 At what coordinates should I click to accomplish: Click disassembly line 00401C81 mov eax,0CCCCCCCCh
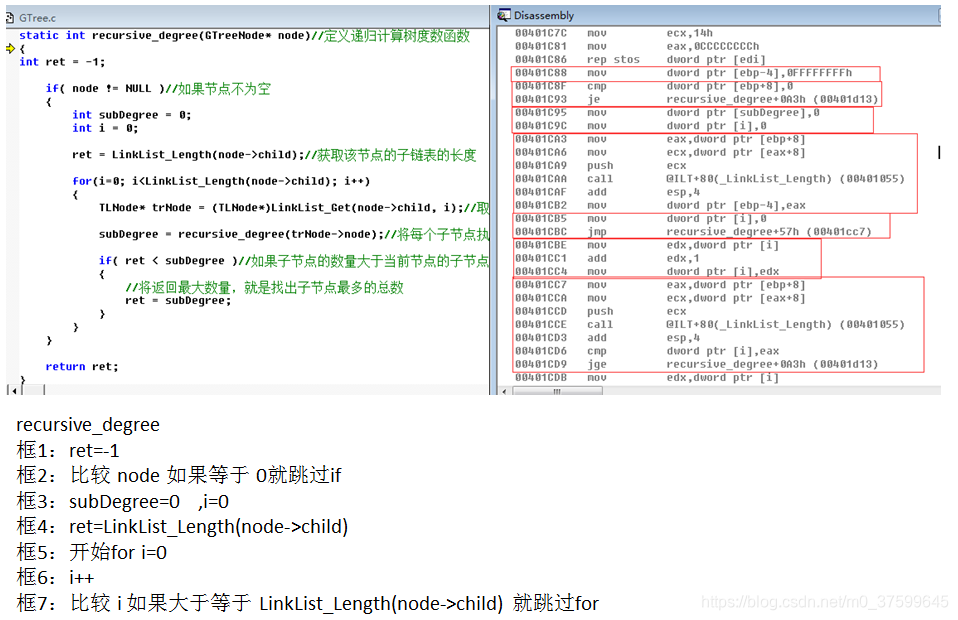pyautogui.click(x=637, y=46)
